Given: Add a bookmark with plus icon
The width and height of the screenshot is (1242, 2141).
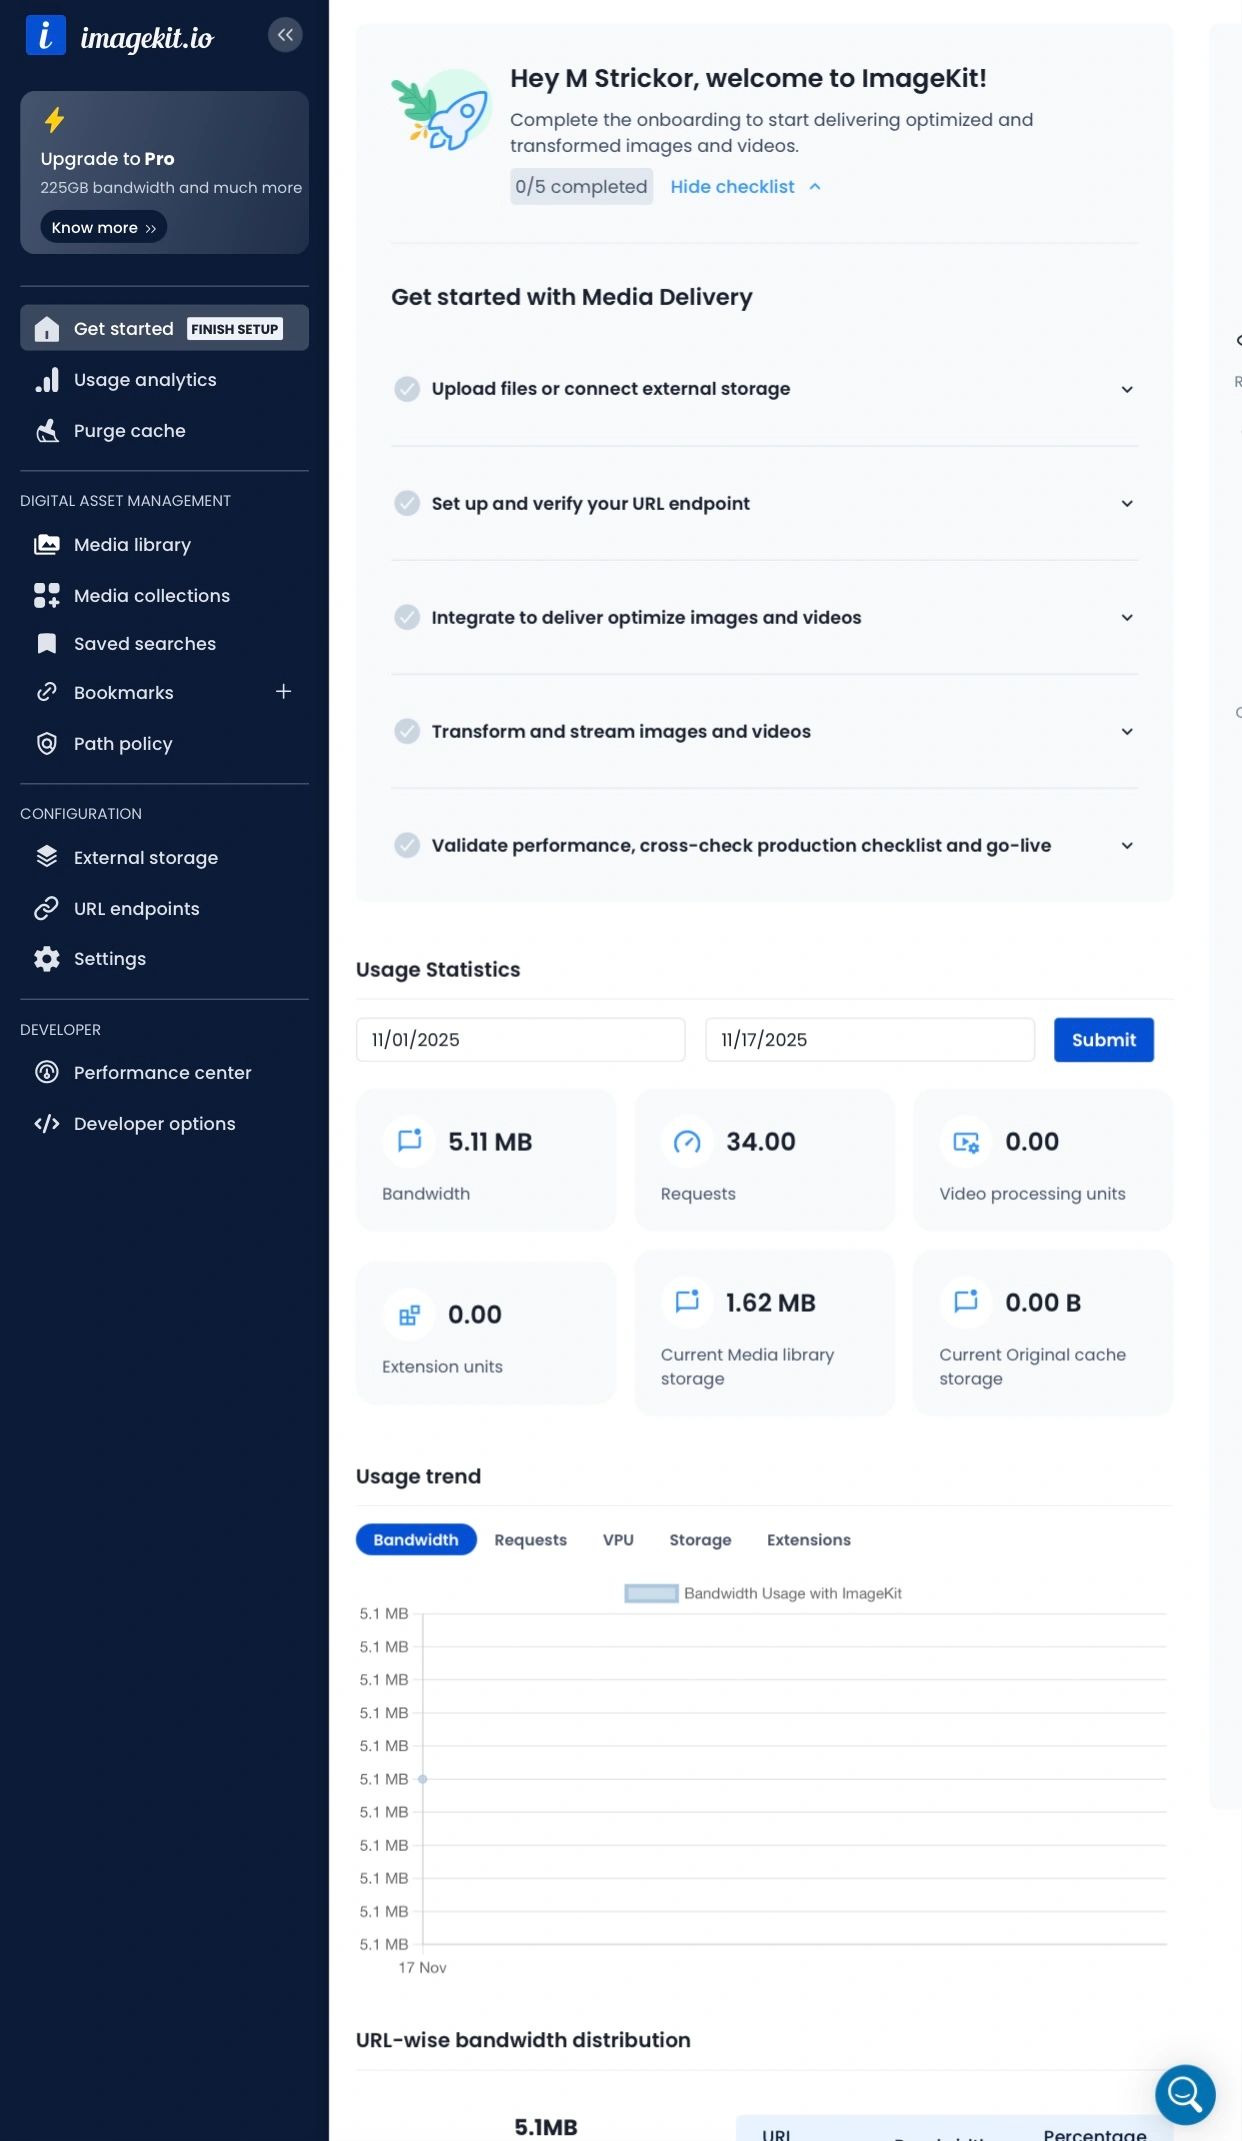Looking at the screenshot, I should point(283,692).
